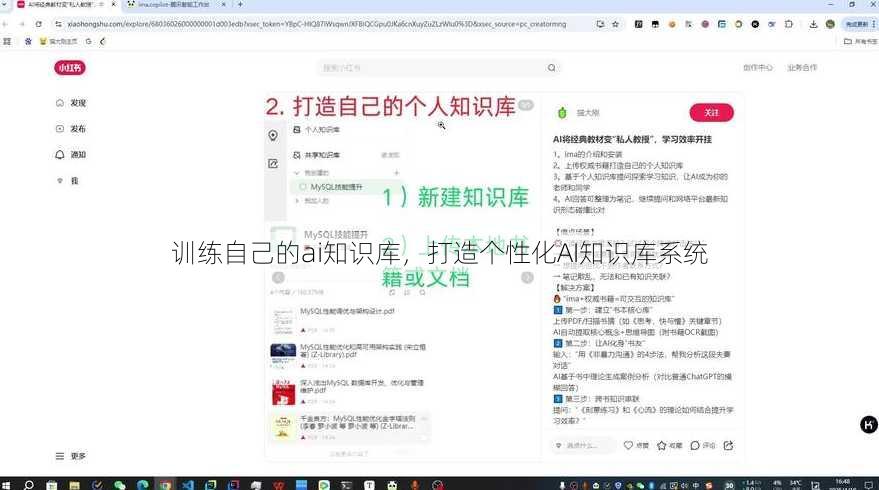Viewport: 879px width, 490px height.
Task: Click the star 收藏 favorite icon
Action: click(661, 445)
